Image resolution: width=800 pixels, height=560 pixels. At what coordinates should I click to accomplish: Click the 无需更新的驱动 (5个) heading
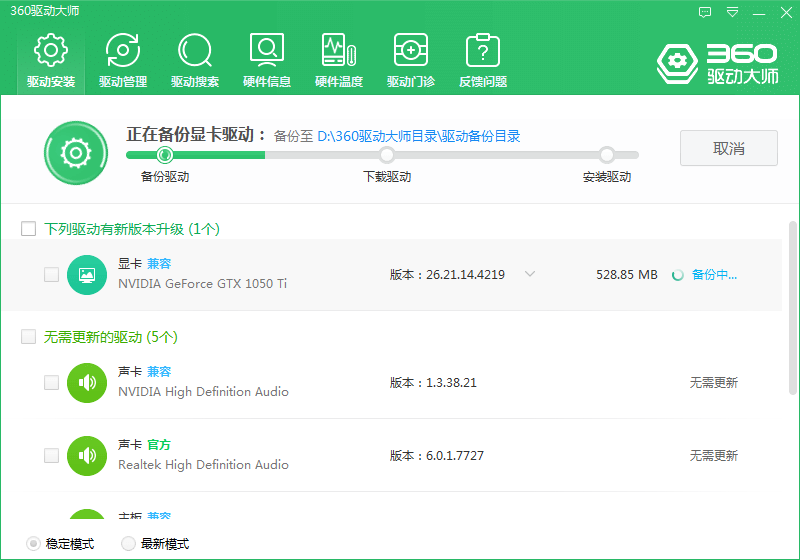point(111,337)
